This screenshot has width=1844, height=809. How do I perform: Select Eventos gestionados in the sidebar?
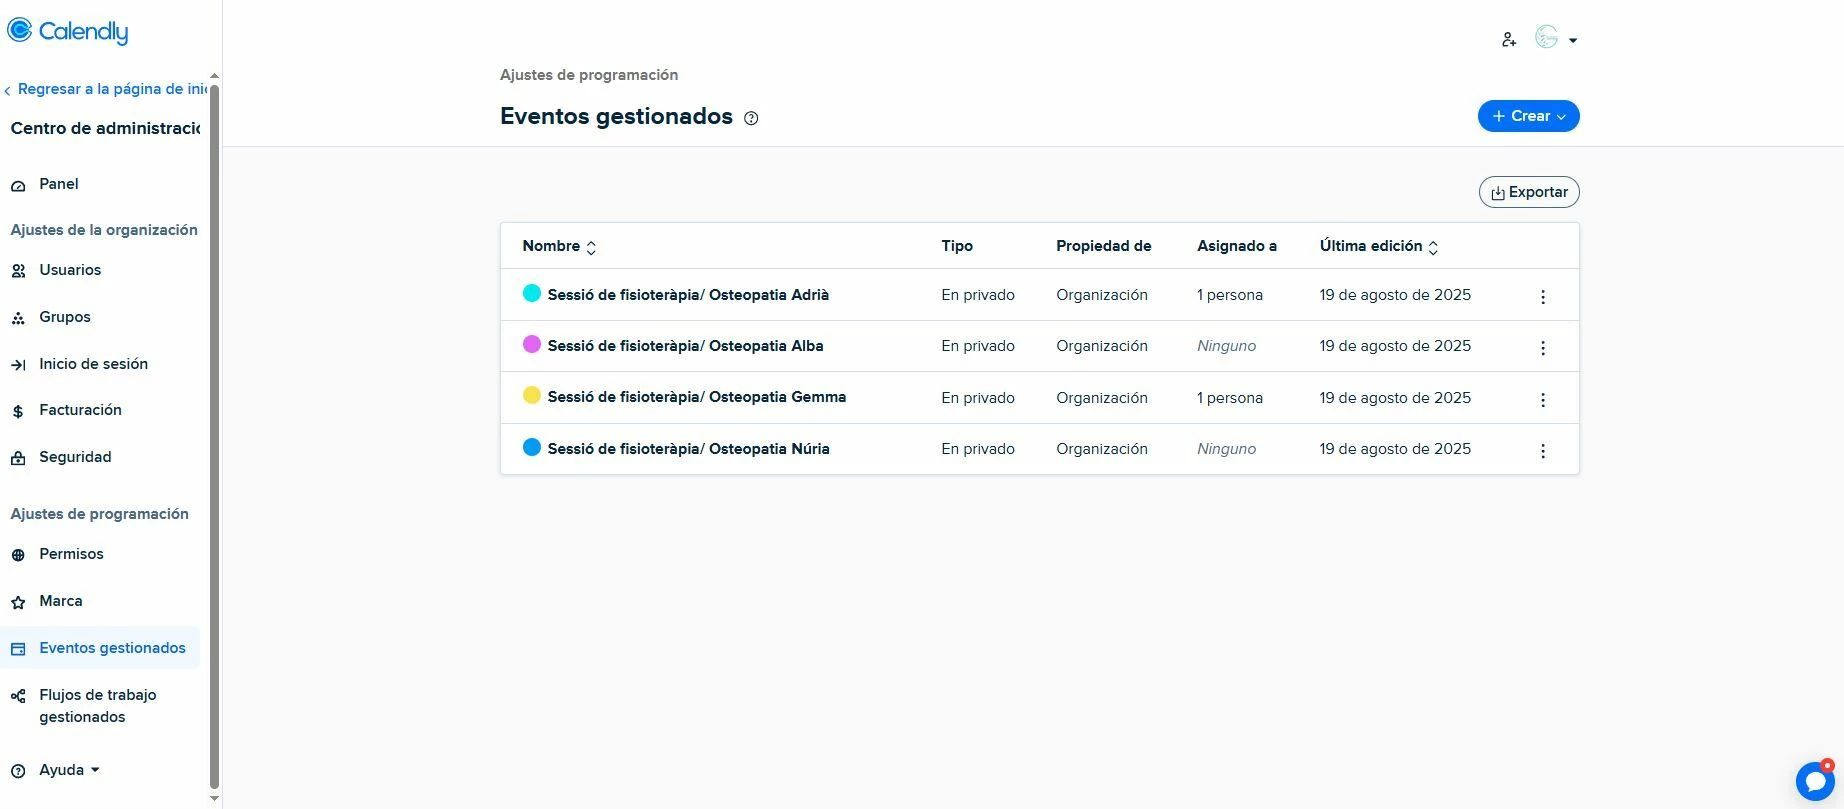point(100,648)
